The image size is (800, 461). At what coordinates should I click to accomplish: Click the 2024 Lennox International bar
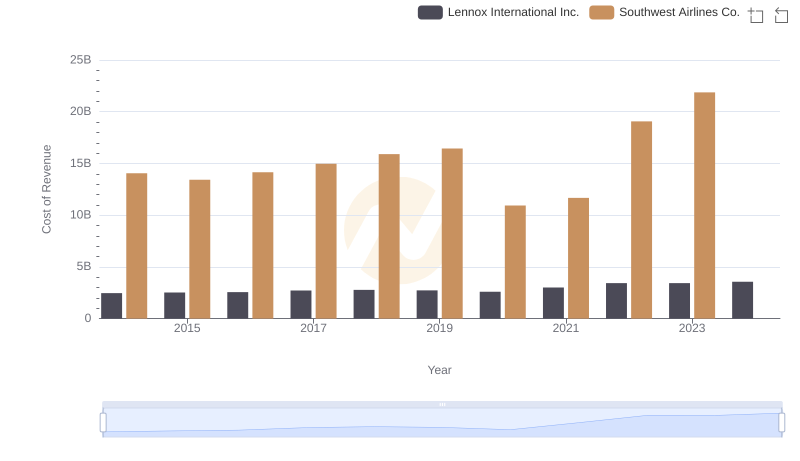coord(742,300)
